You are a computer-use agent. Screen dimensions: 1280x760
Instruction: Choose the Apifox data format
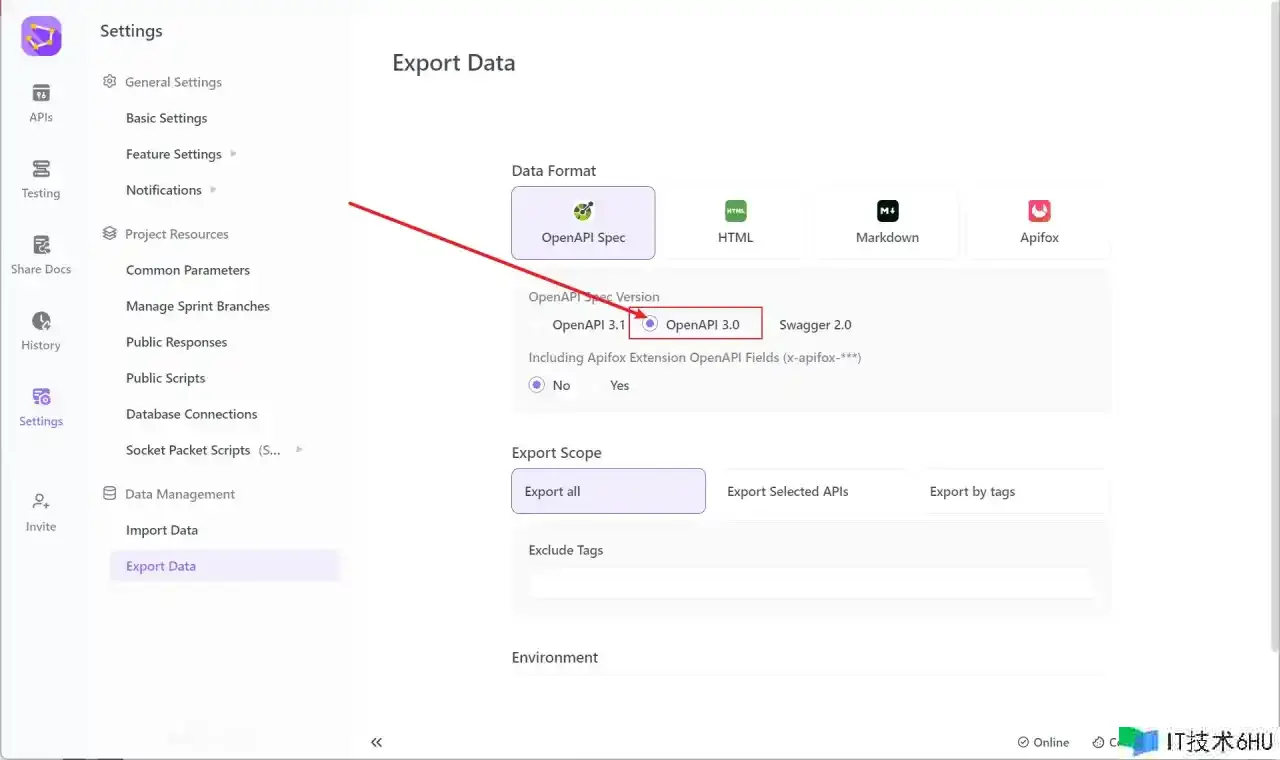coord(1039,223)
